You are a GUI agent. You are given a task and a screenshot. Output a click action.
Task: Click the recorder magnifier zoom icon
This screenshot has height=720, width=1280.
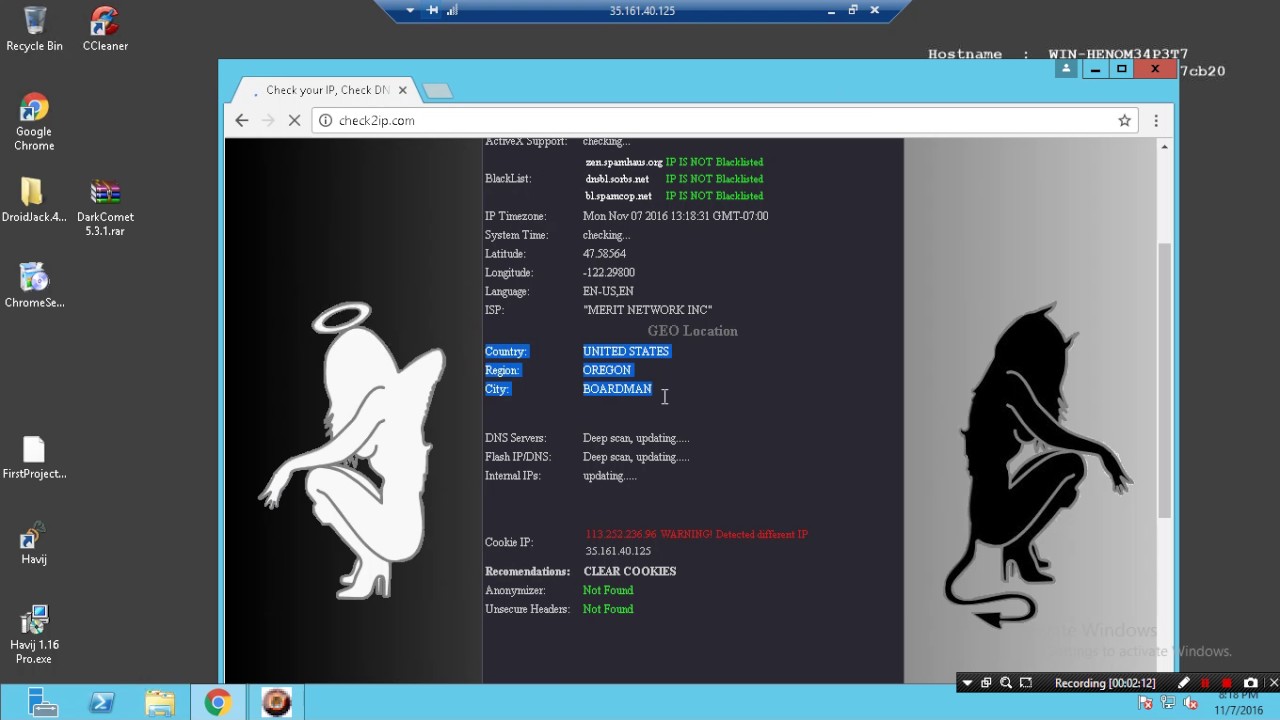coord(1006,683)
